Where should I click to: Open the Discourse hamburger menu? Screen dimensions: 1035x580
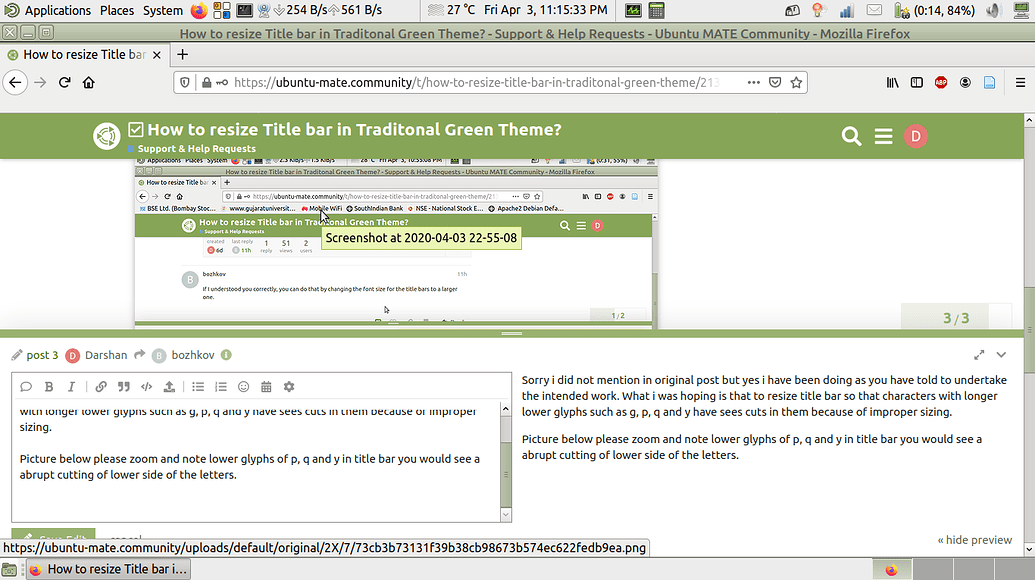point(883,136)
